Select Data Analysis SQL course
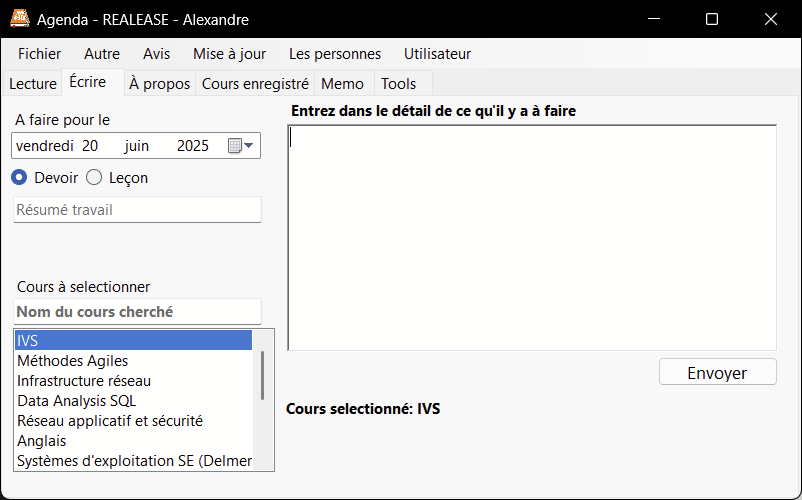Screen dimensions: 802x500 (x=76, y=401)
